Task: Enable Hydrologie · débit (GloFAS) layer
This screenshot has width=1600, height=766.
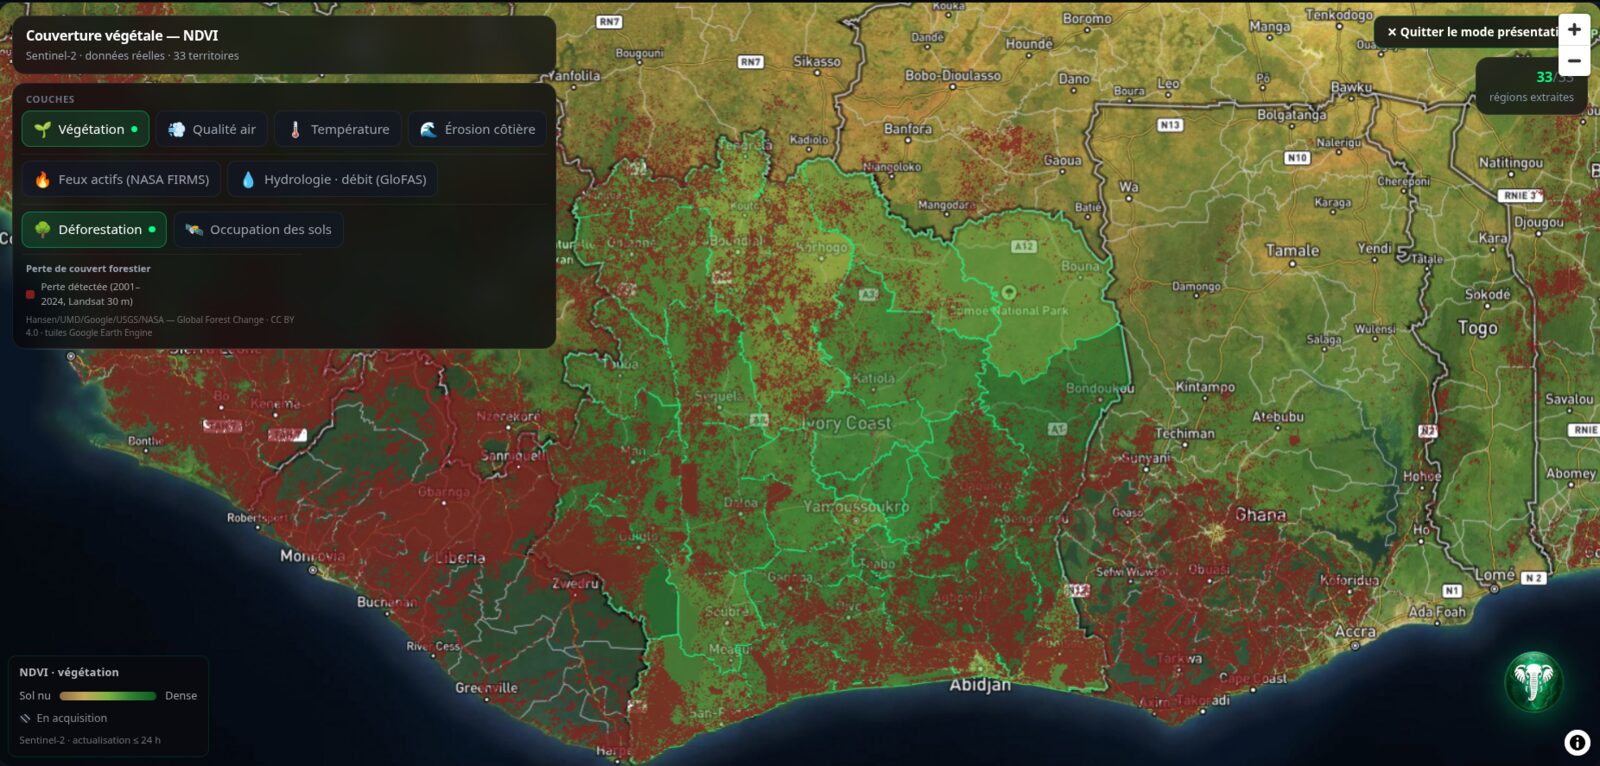Action: 333,179
